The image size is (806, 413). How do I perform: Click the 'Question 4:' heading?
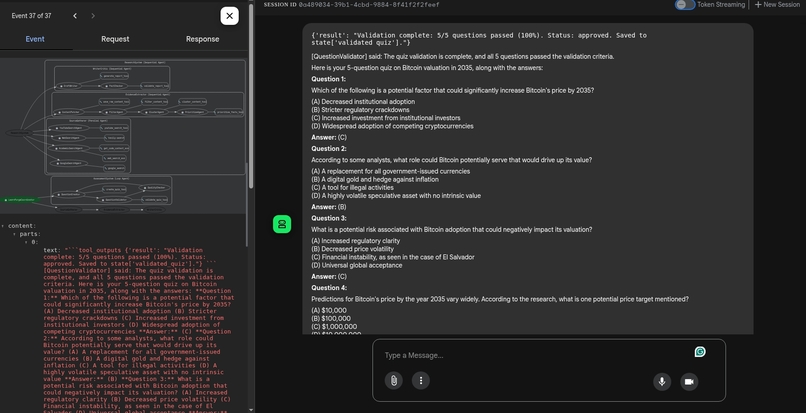[x=329, y=288]
